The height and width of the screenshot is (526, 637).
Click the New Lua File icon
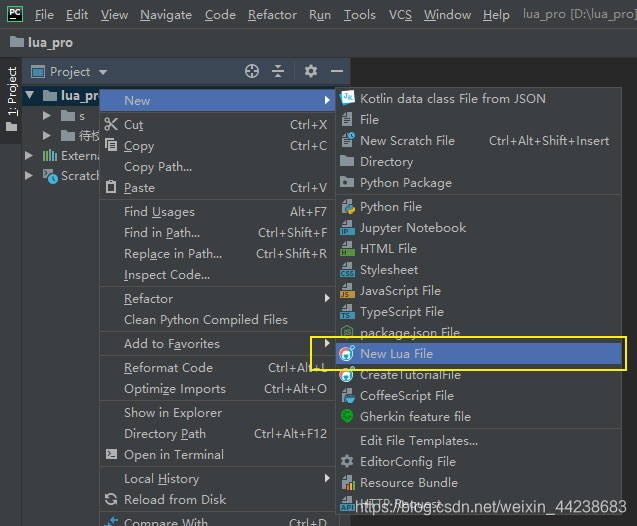[x=347, y=353]
